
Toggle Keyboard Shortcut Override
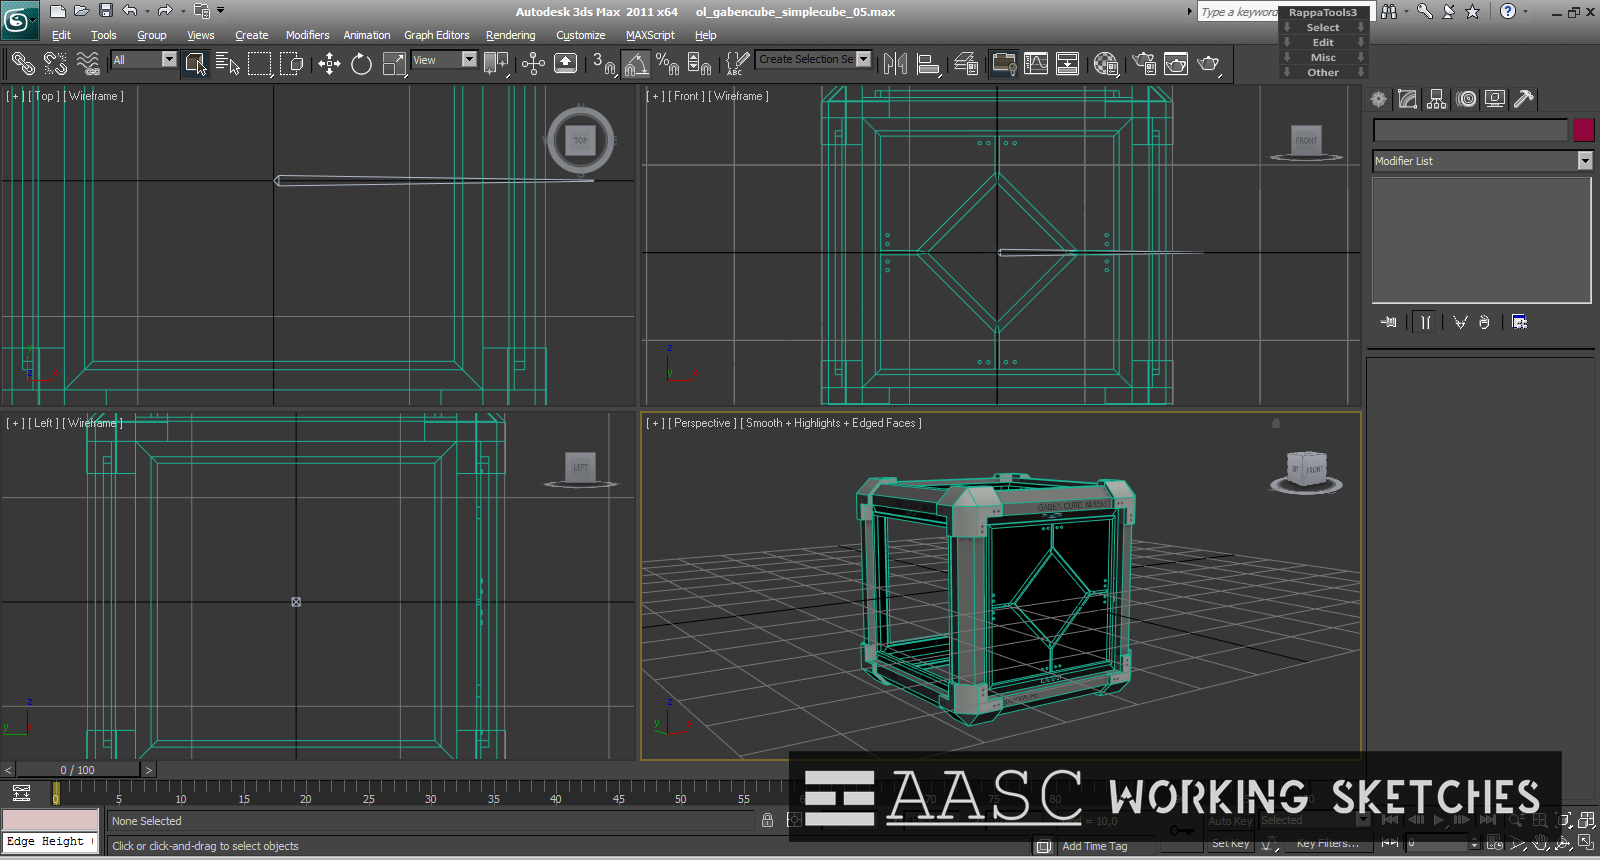pyautogui.click(x=565, y=64)
